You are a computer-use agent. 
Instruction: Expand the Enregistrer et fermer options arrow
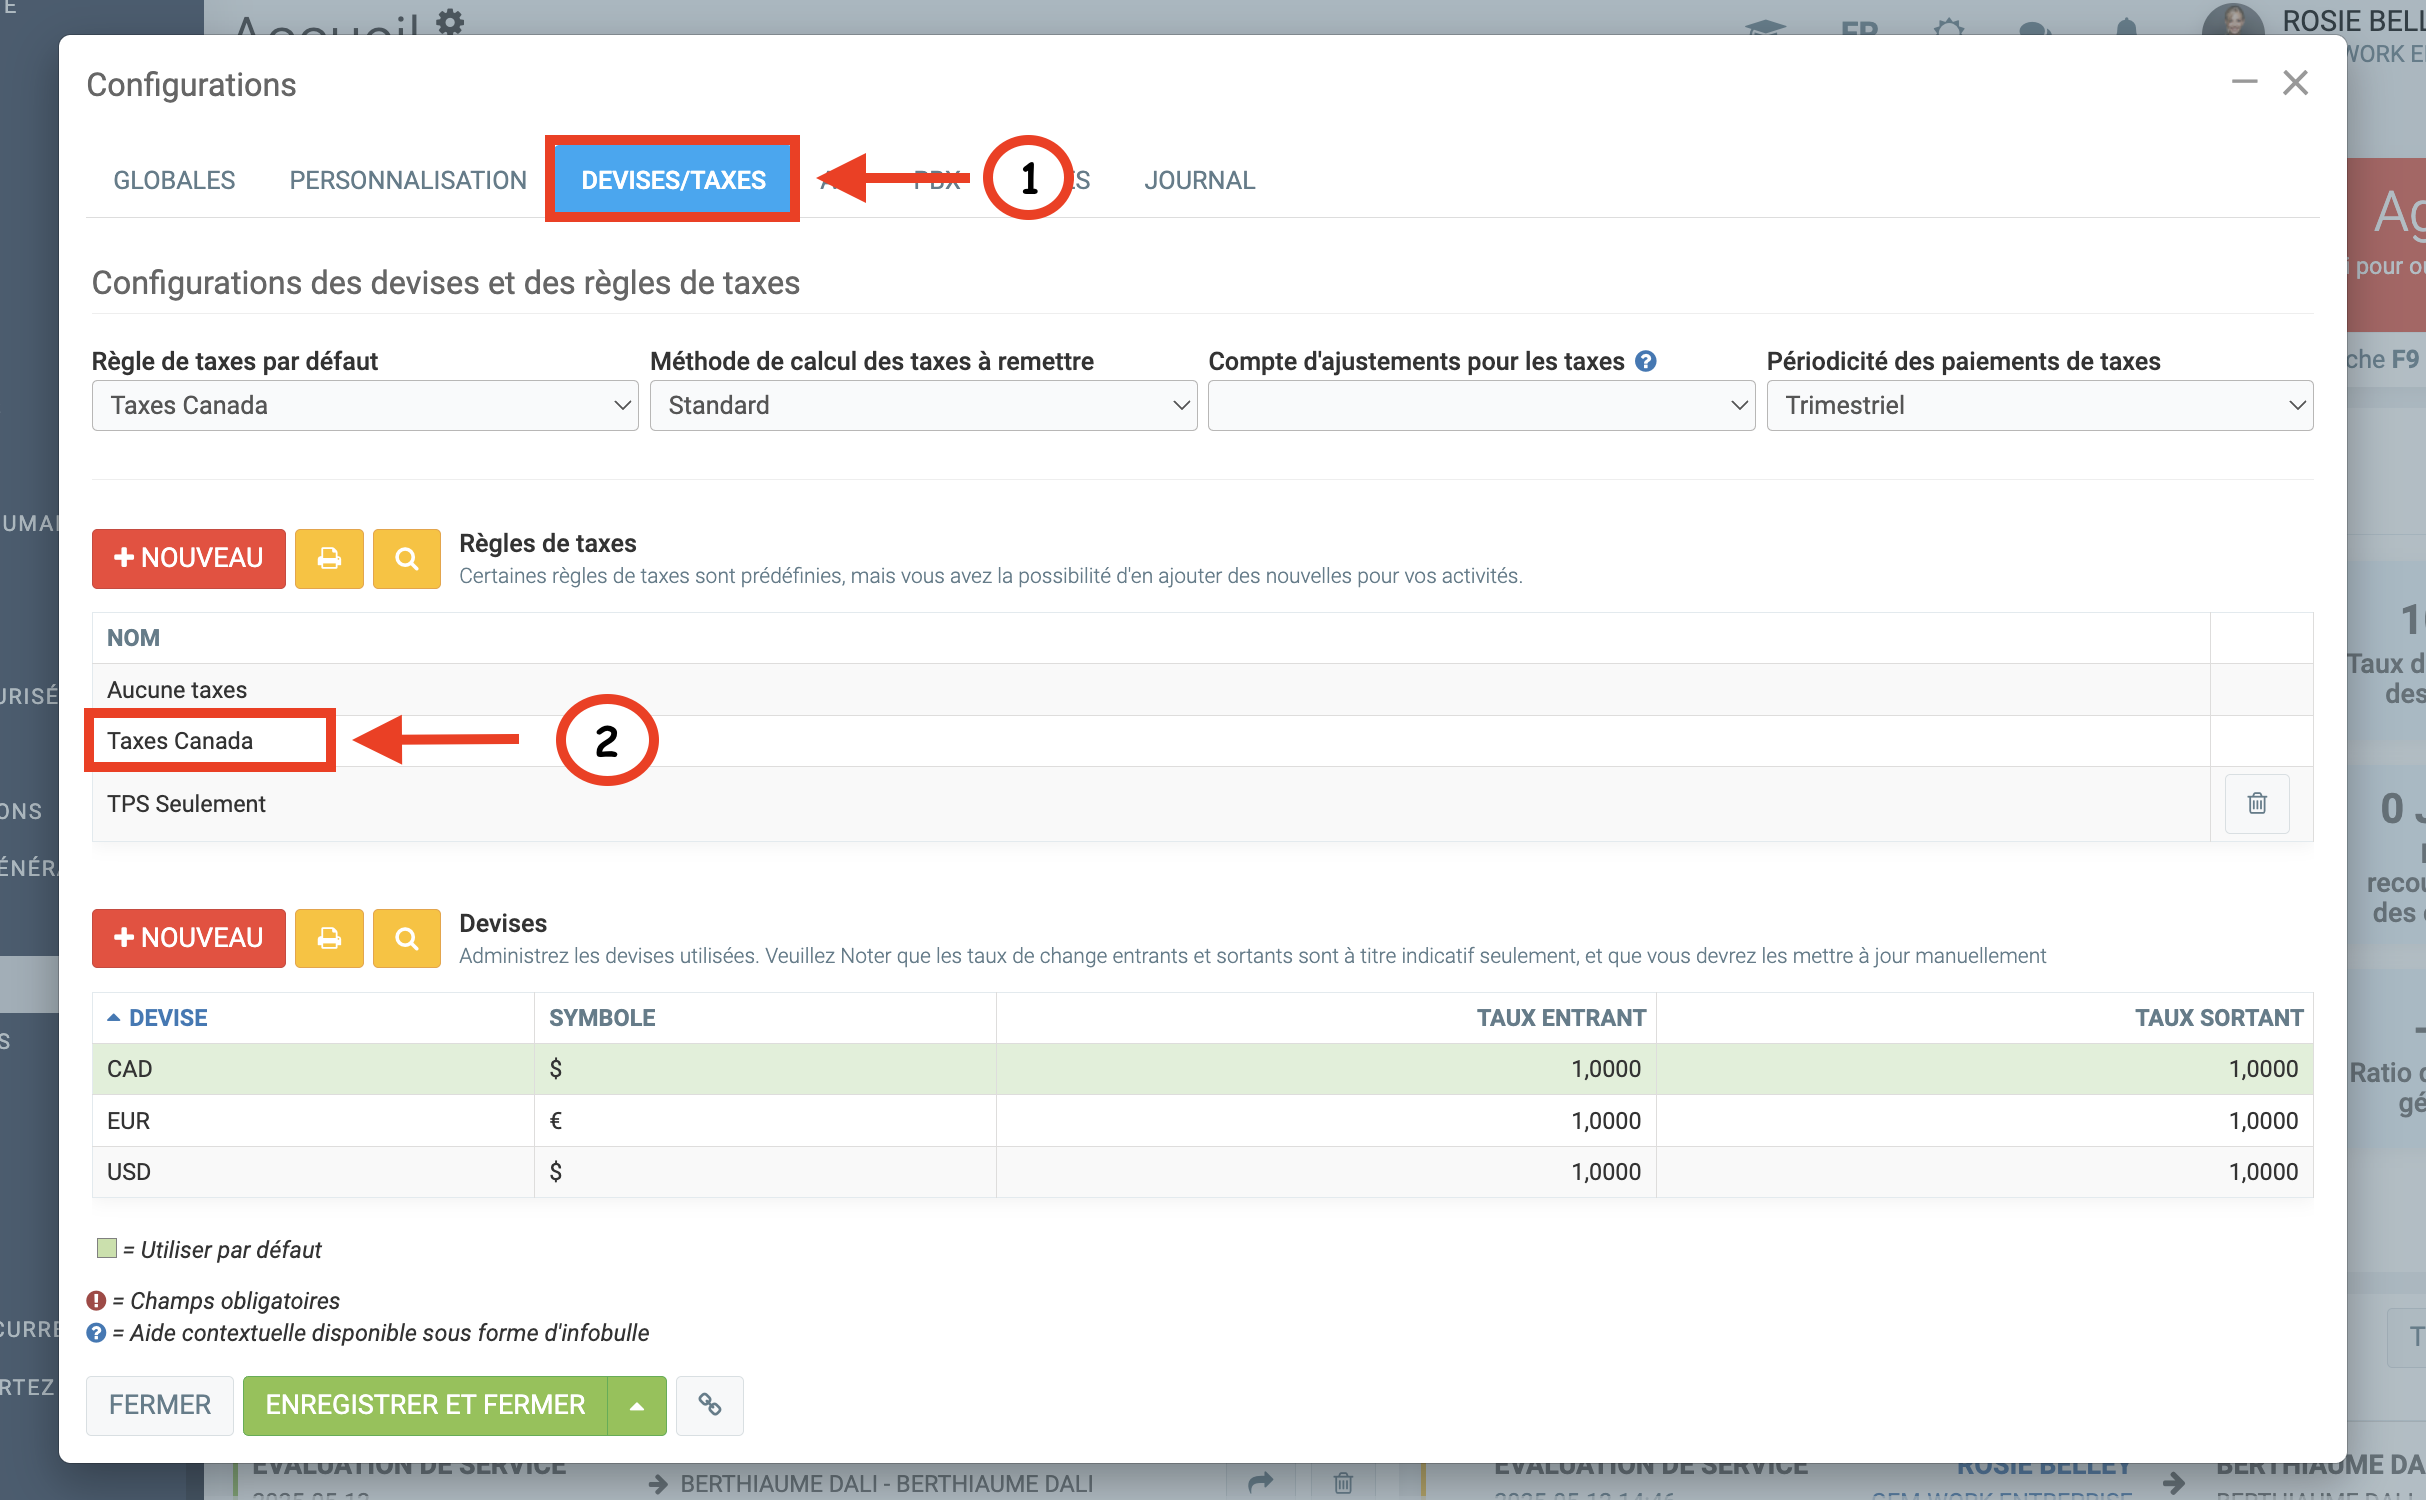click(x=637, y=1405)
